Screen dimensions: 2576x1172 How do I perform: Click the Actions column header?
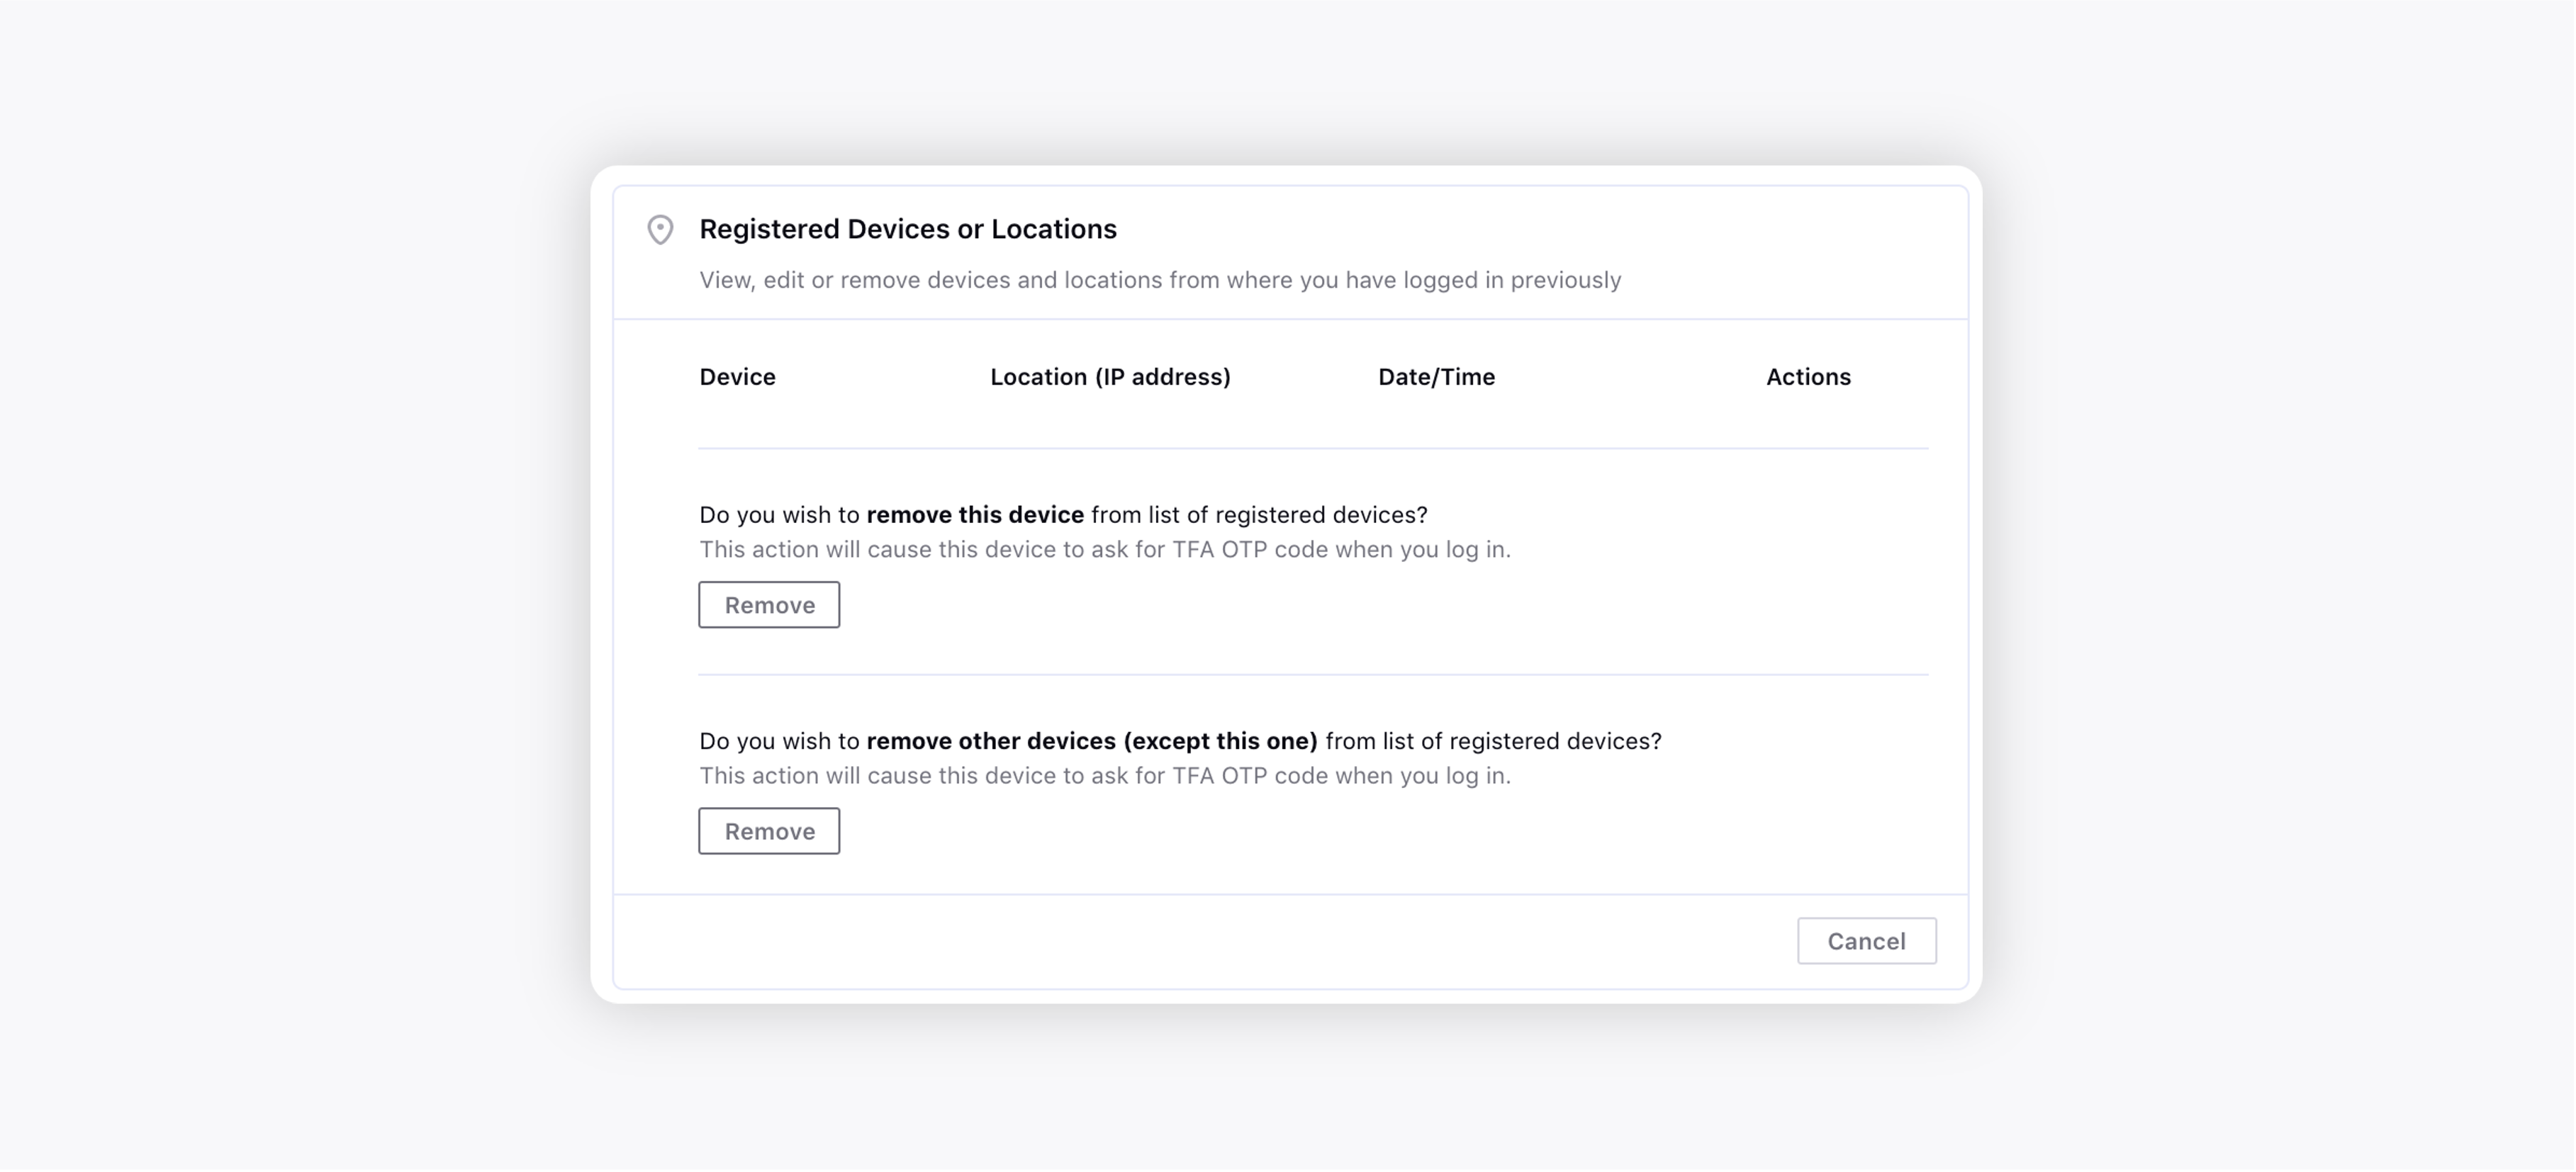tap(1808, 377)
